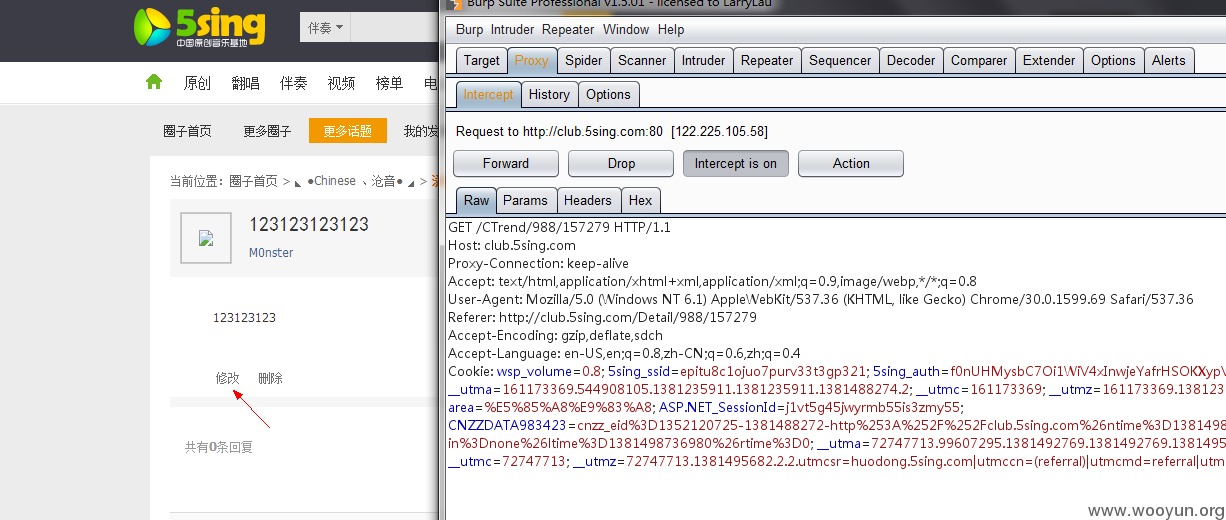The width and height of the screenshot is (1226, 520).
Task: Drop the intercepted request
Action: [x=621, y=163]
